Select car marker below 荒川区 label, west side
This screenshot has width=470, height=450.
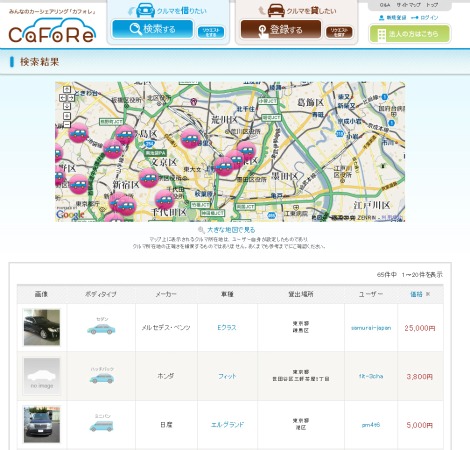click(x=190, y=138)
